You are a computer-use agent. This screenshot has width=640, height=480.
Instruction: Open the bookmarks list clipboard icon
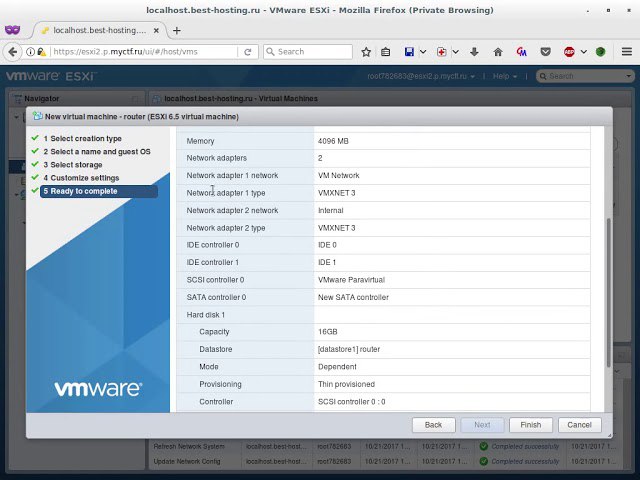385,52
